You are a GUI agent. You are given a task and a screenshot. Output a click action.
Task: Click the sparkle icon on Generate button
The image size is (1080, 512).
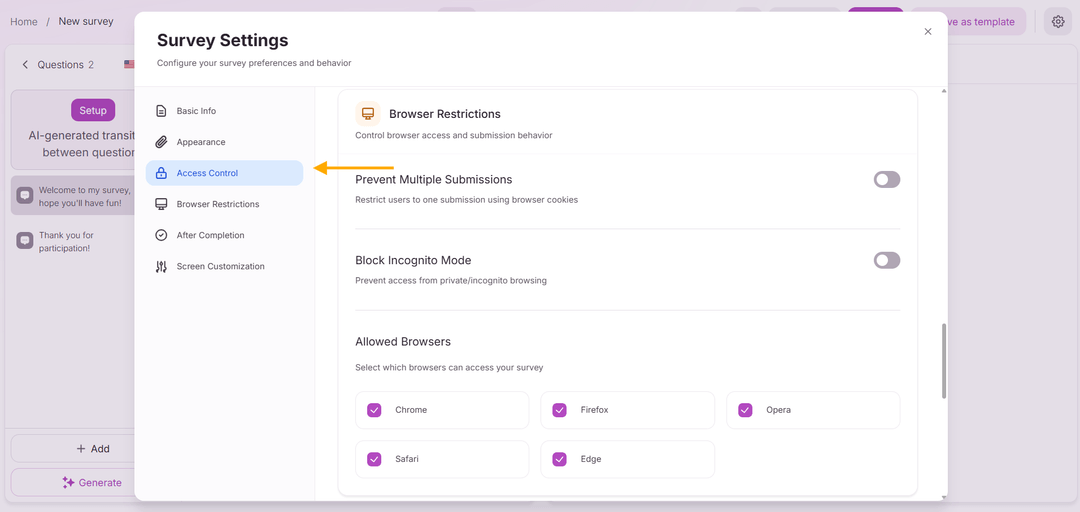(68, 482)
